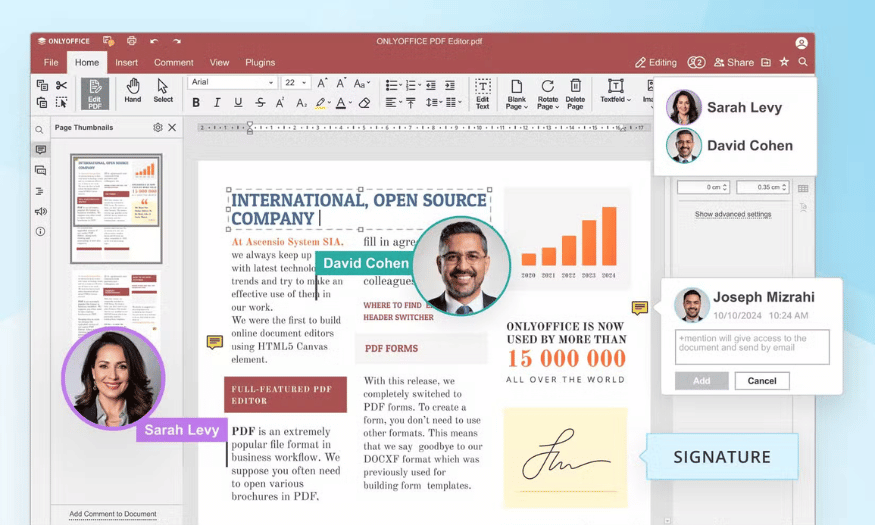Undo the last action
The image size is (875, 525).
pyautogui.click(x=154, y=41)
